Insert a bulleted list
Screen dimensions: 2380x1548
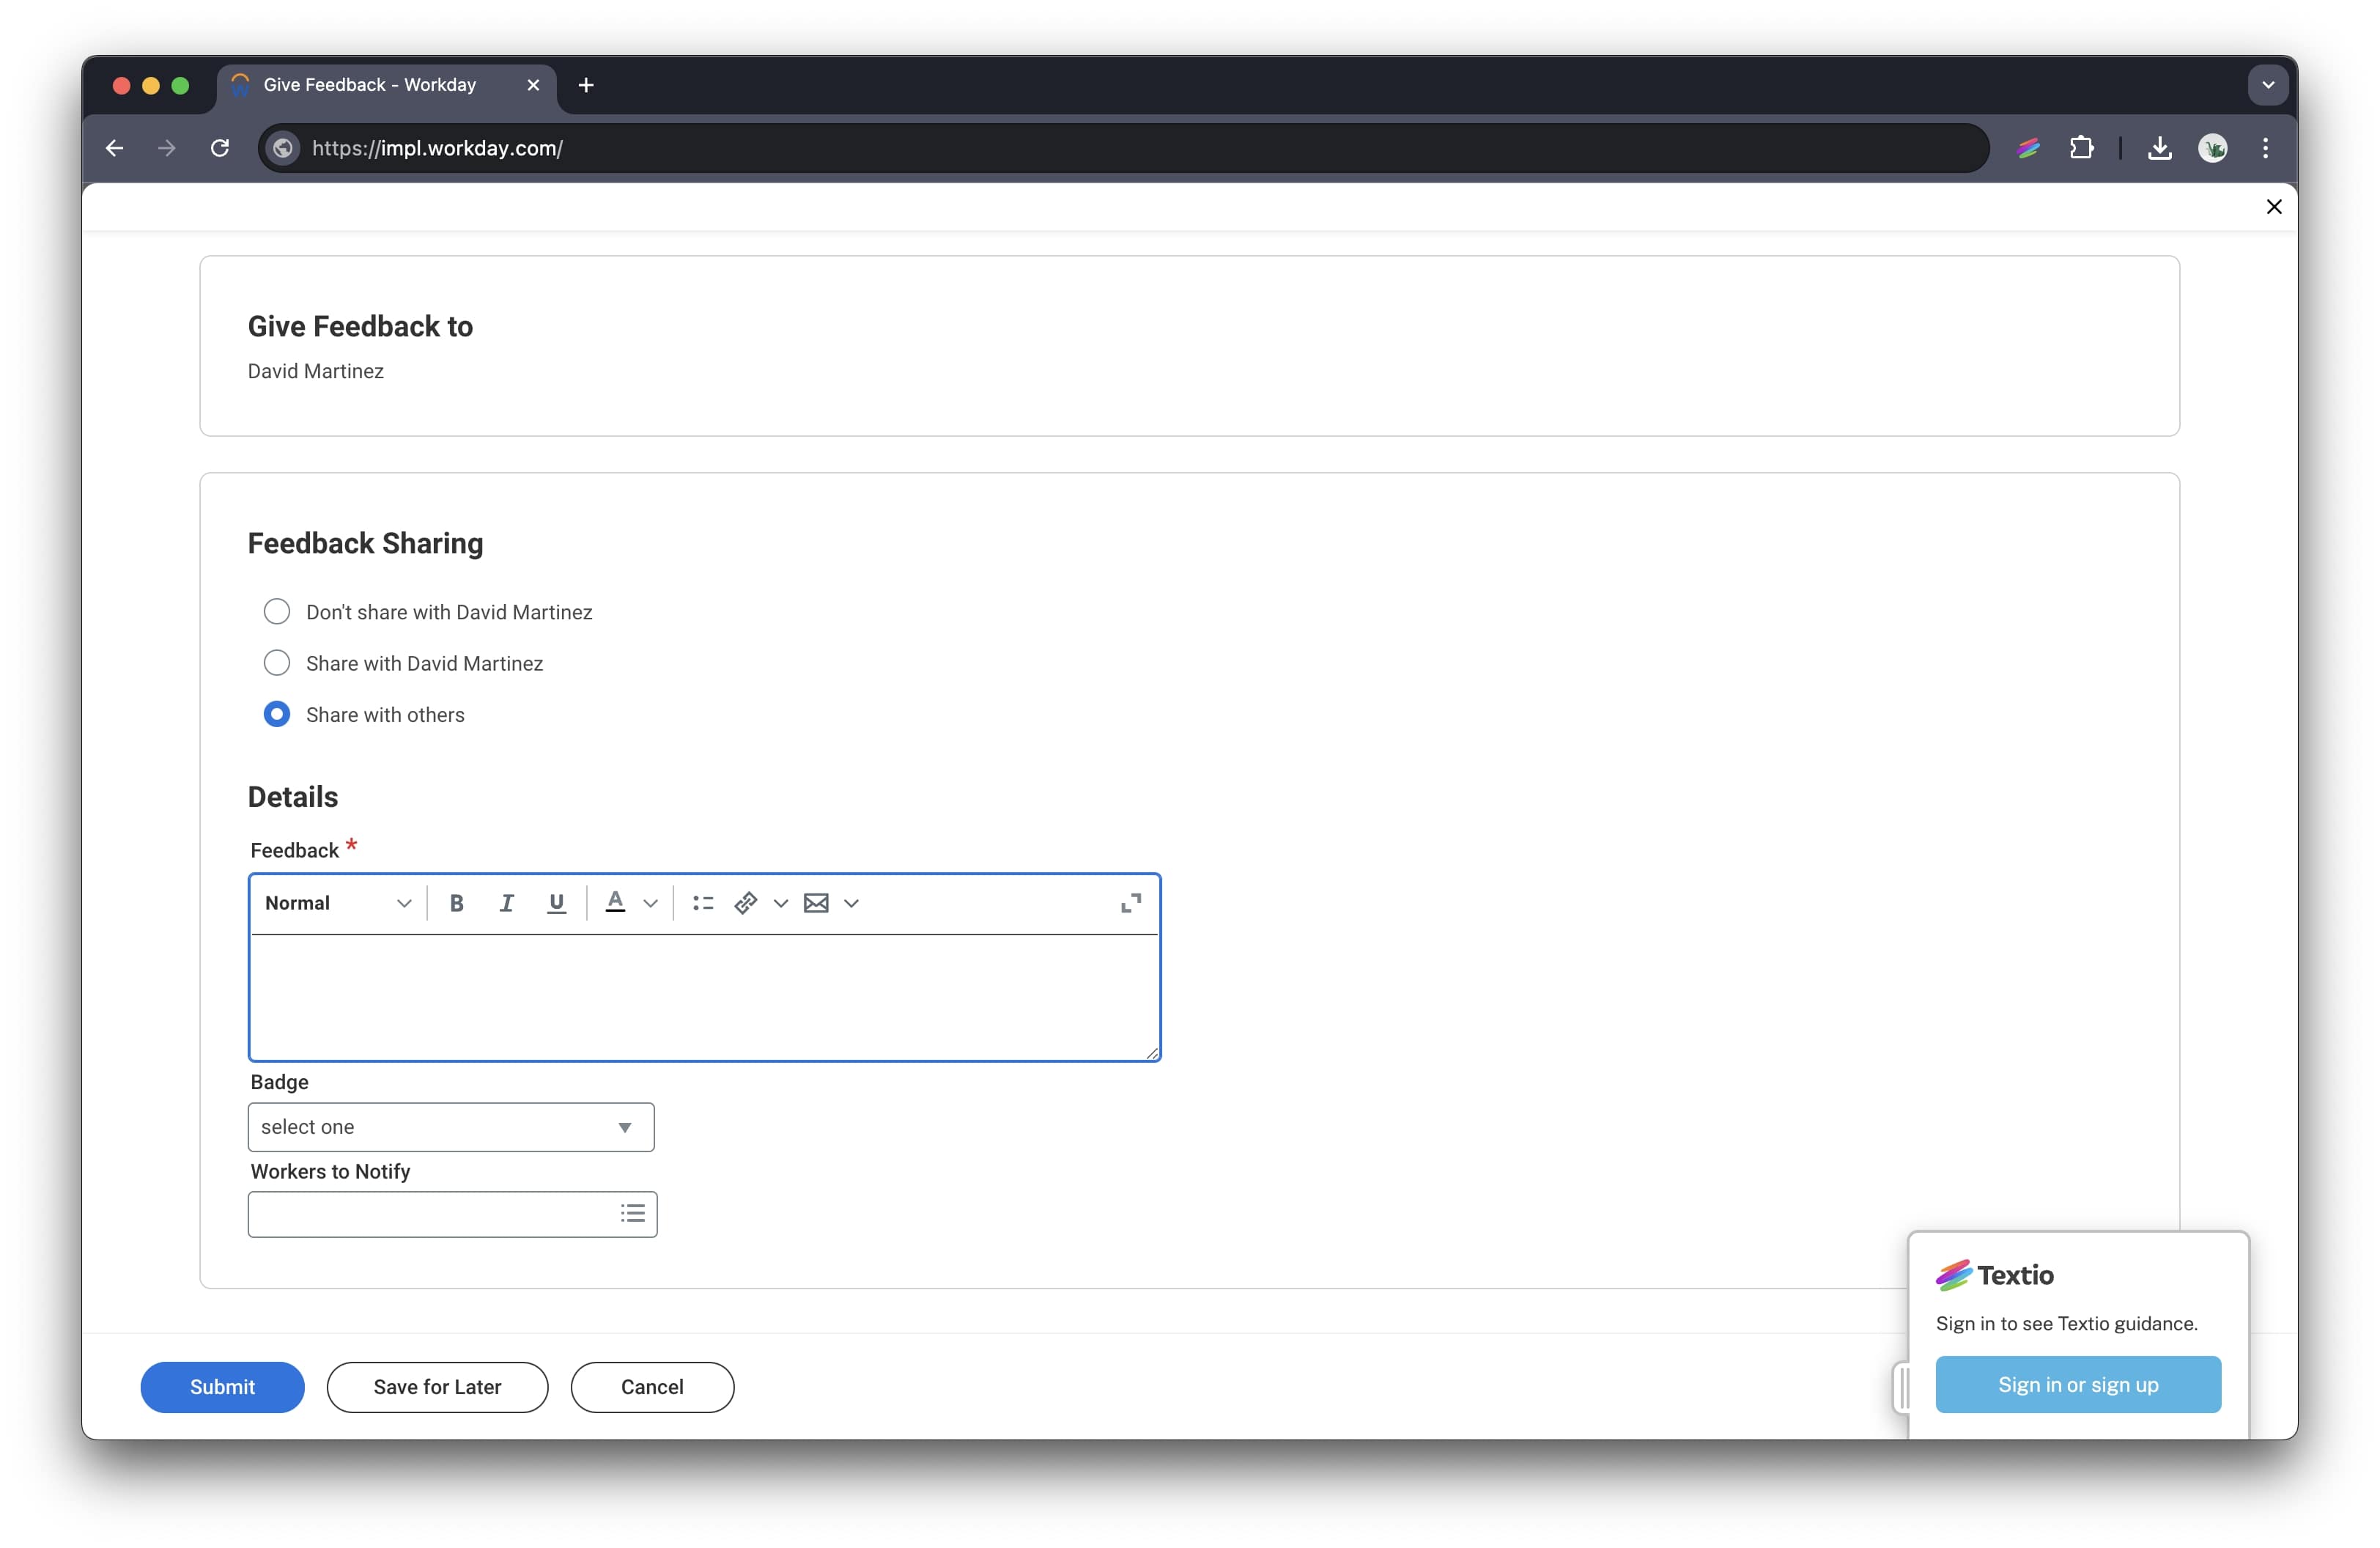pos(703,902)
